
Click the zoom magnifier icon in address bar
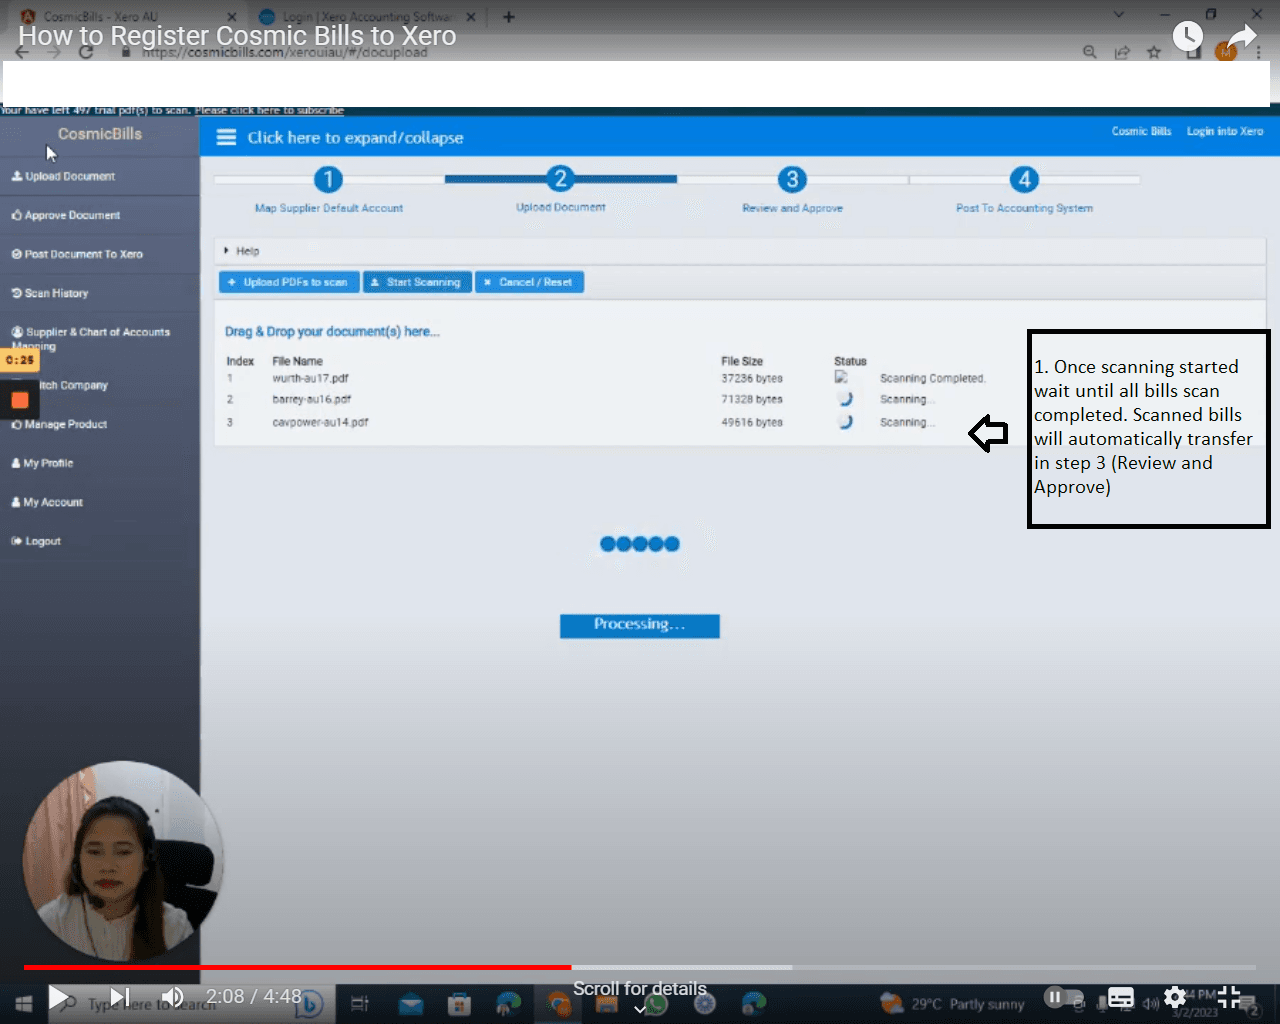pos(1090,52)
